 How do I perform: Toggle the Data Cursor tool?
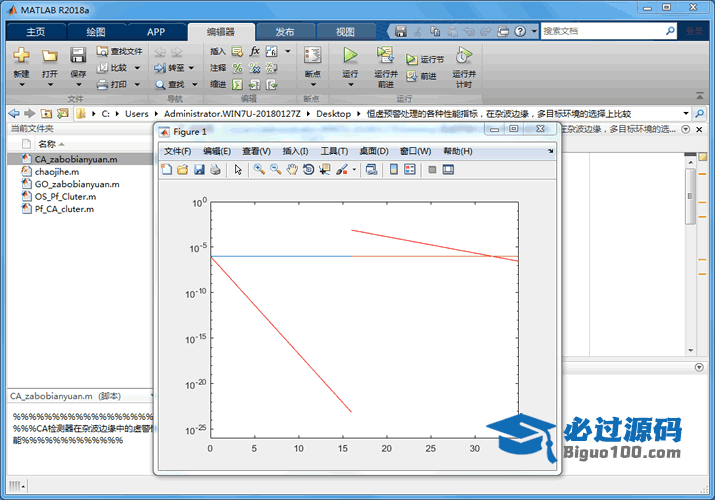pyautogui.click(x=325, y=170)
